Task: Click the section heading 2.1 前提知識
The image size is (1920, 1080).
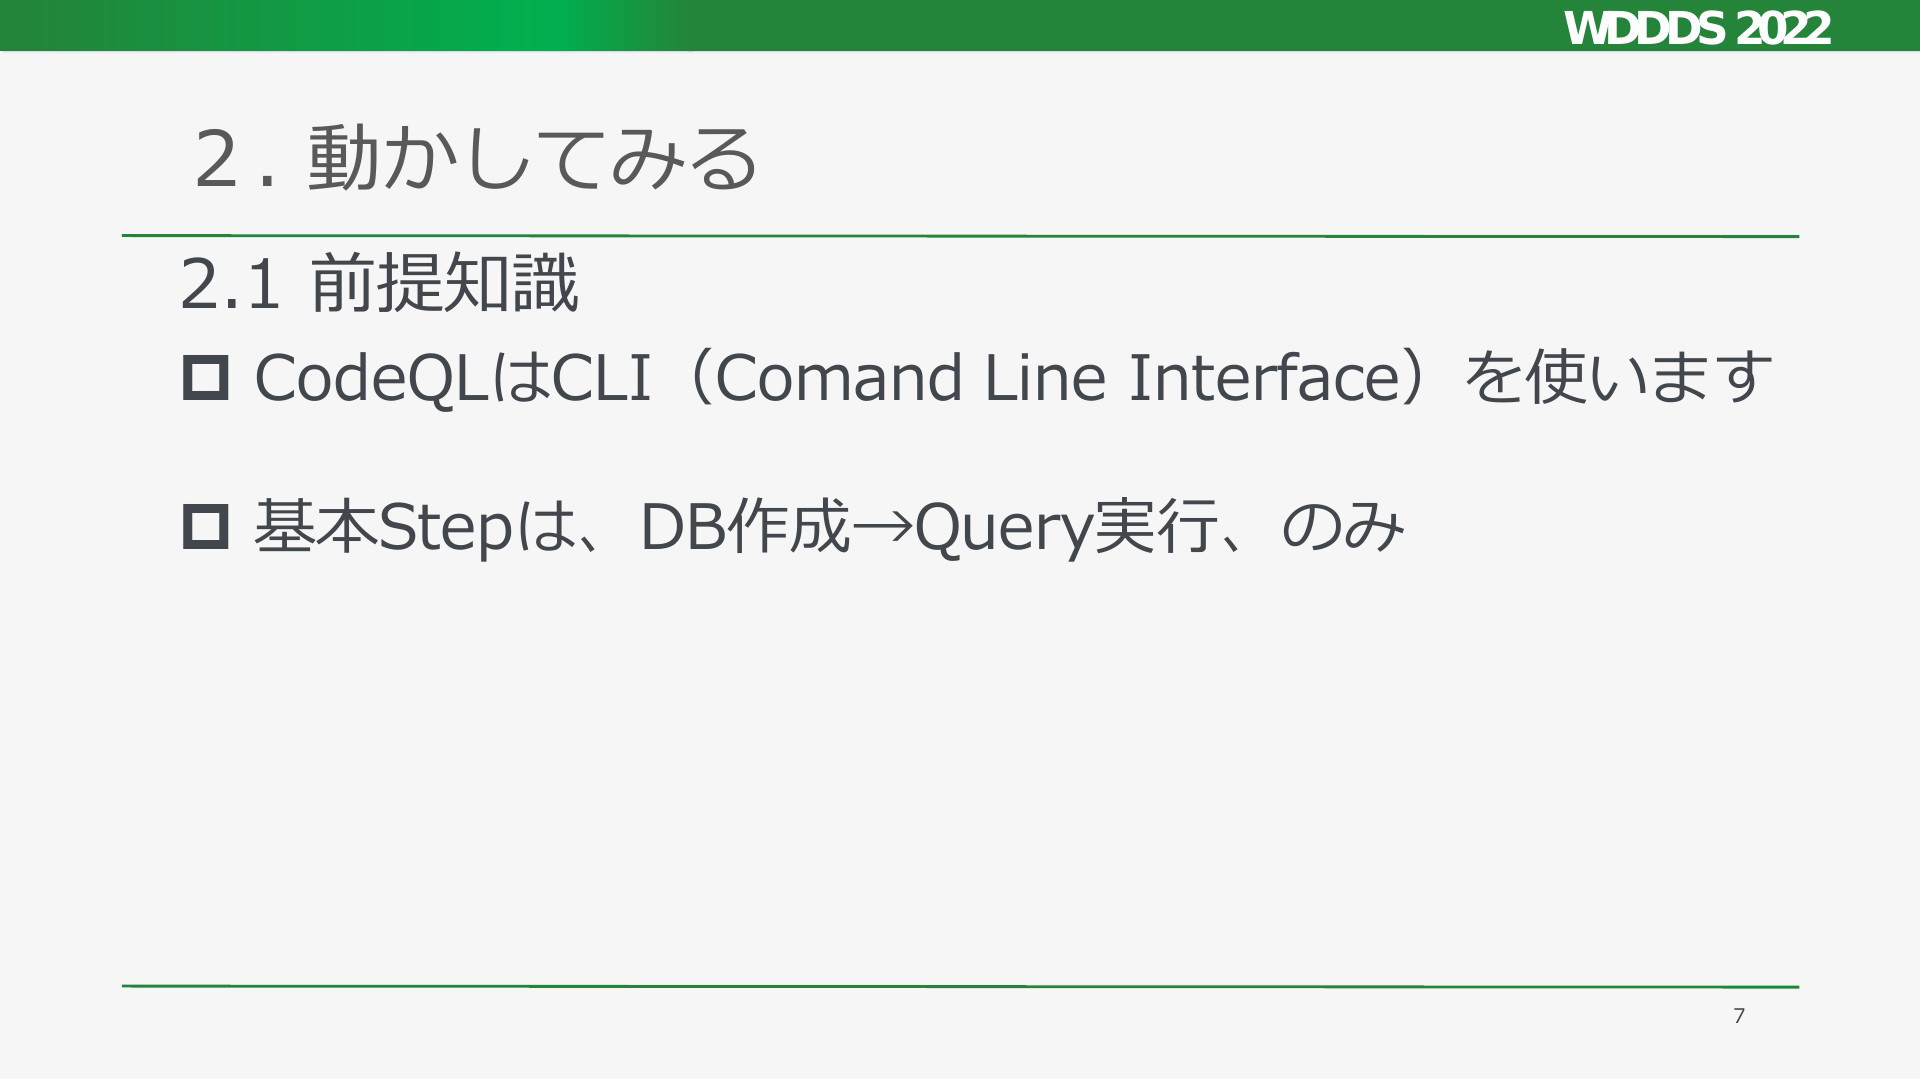Action: tap(379, 285)
